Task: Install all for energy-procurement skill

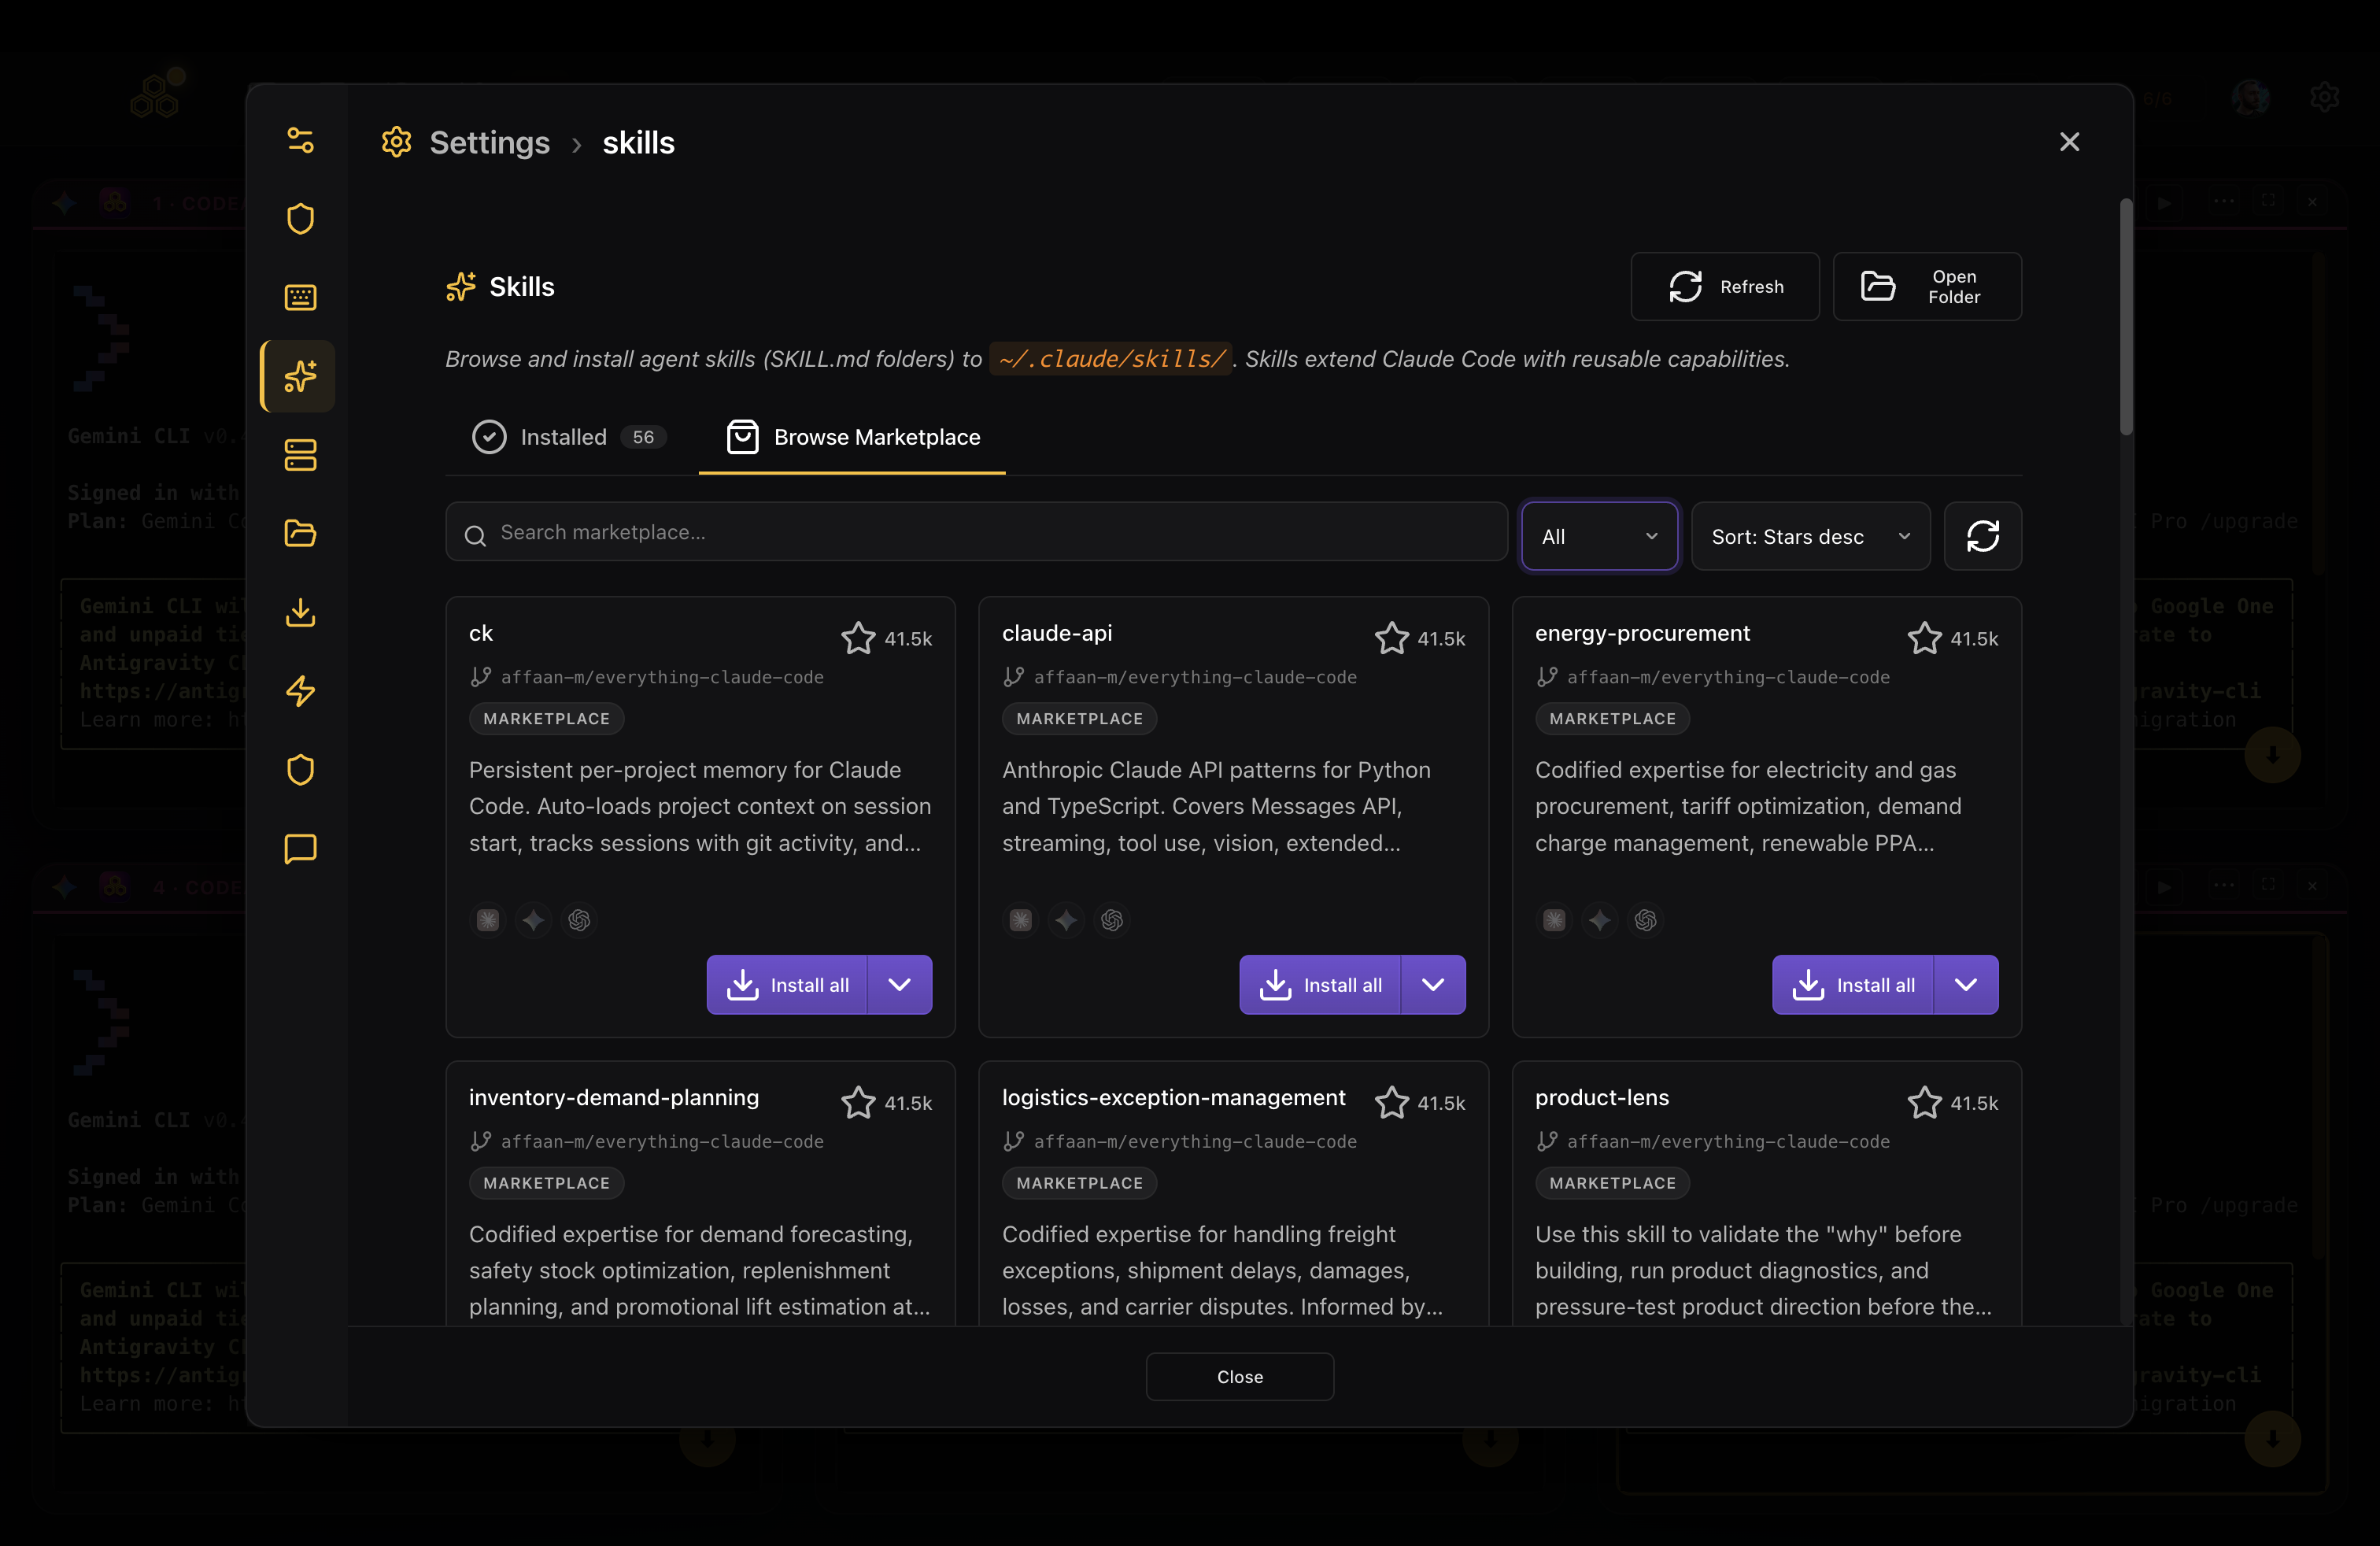Action: point(1853,985)
